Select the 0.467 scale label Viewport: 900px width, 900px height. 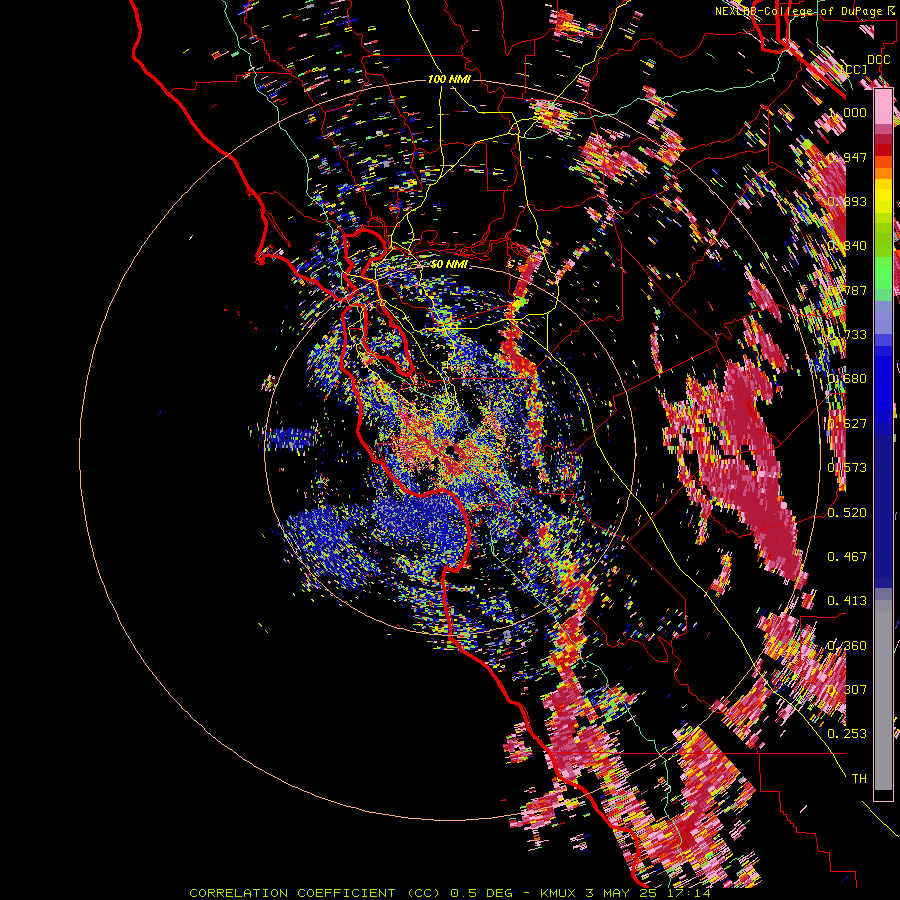pos(848,557)
